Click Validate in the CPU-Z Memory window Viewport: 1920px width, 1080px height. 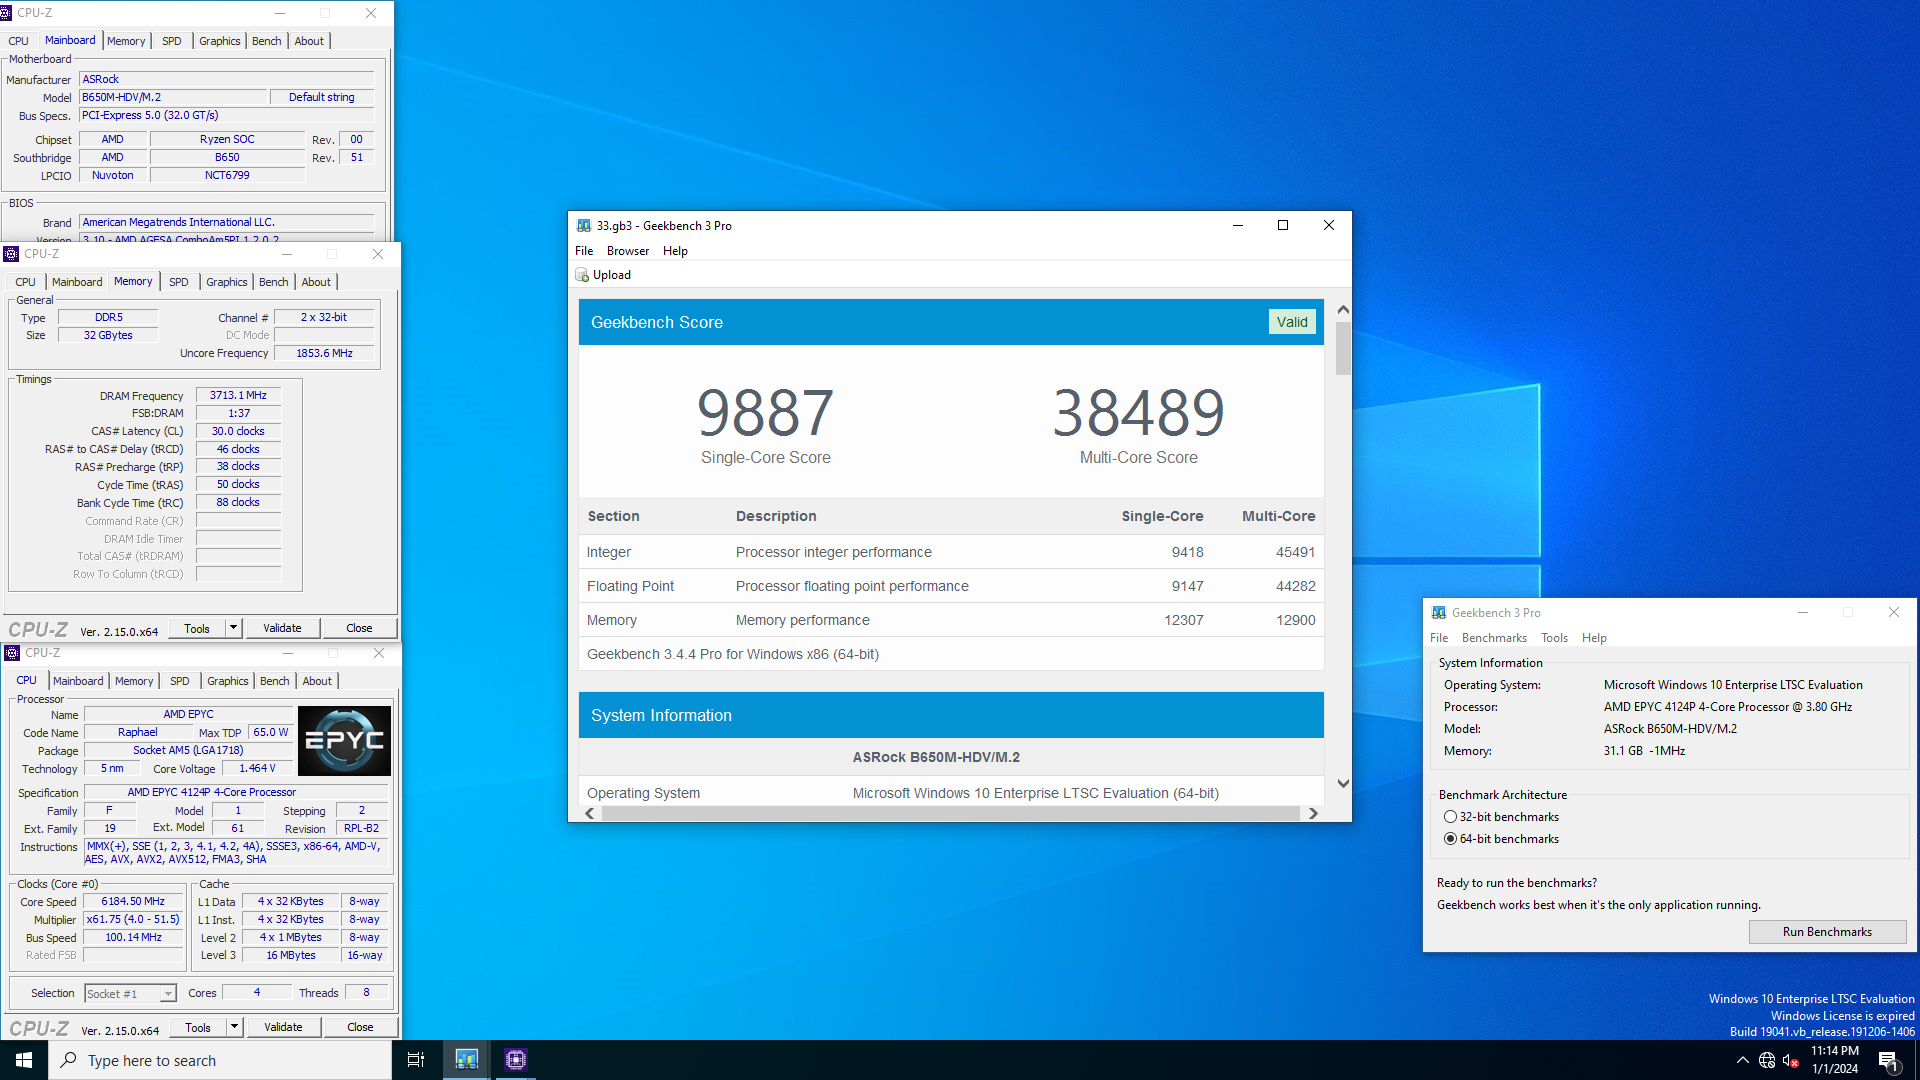pos(282,628)
